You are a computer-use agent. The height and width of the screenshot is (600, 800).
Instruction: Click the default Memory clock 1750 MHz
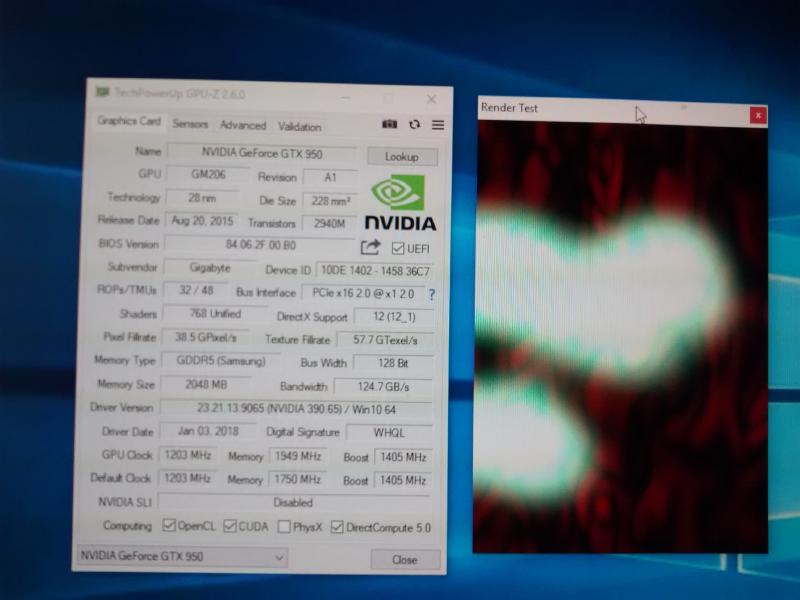pyautogui.click(x=297, y=480)
